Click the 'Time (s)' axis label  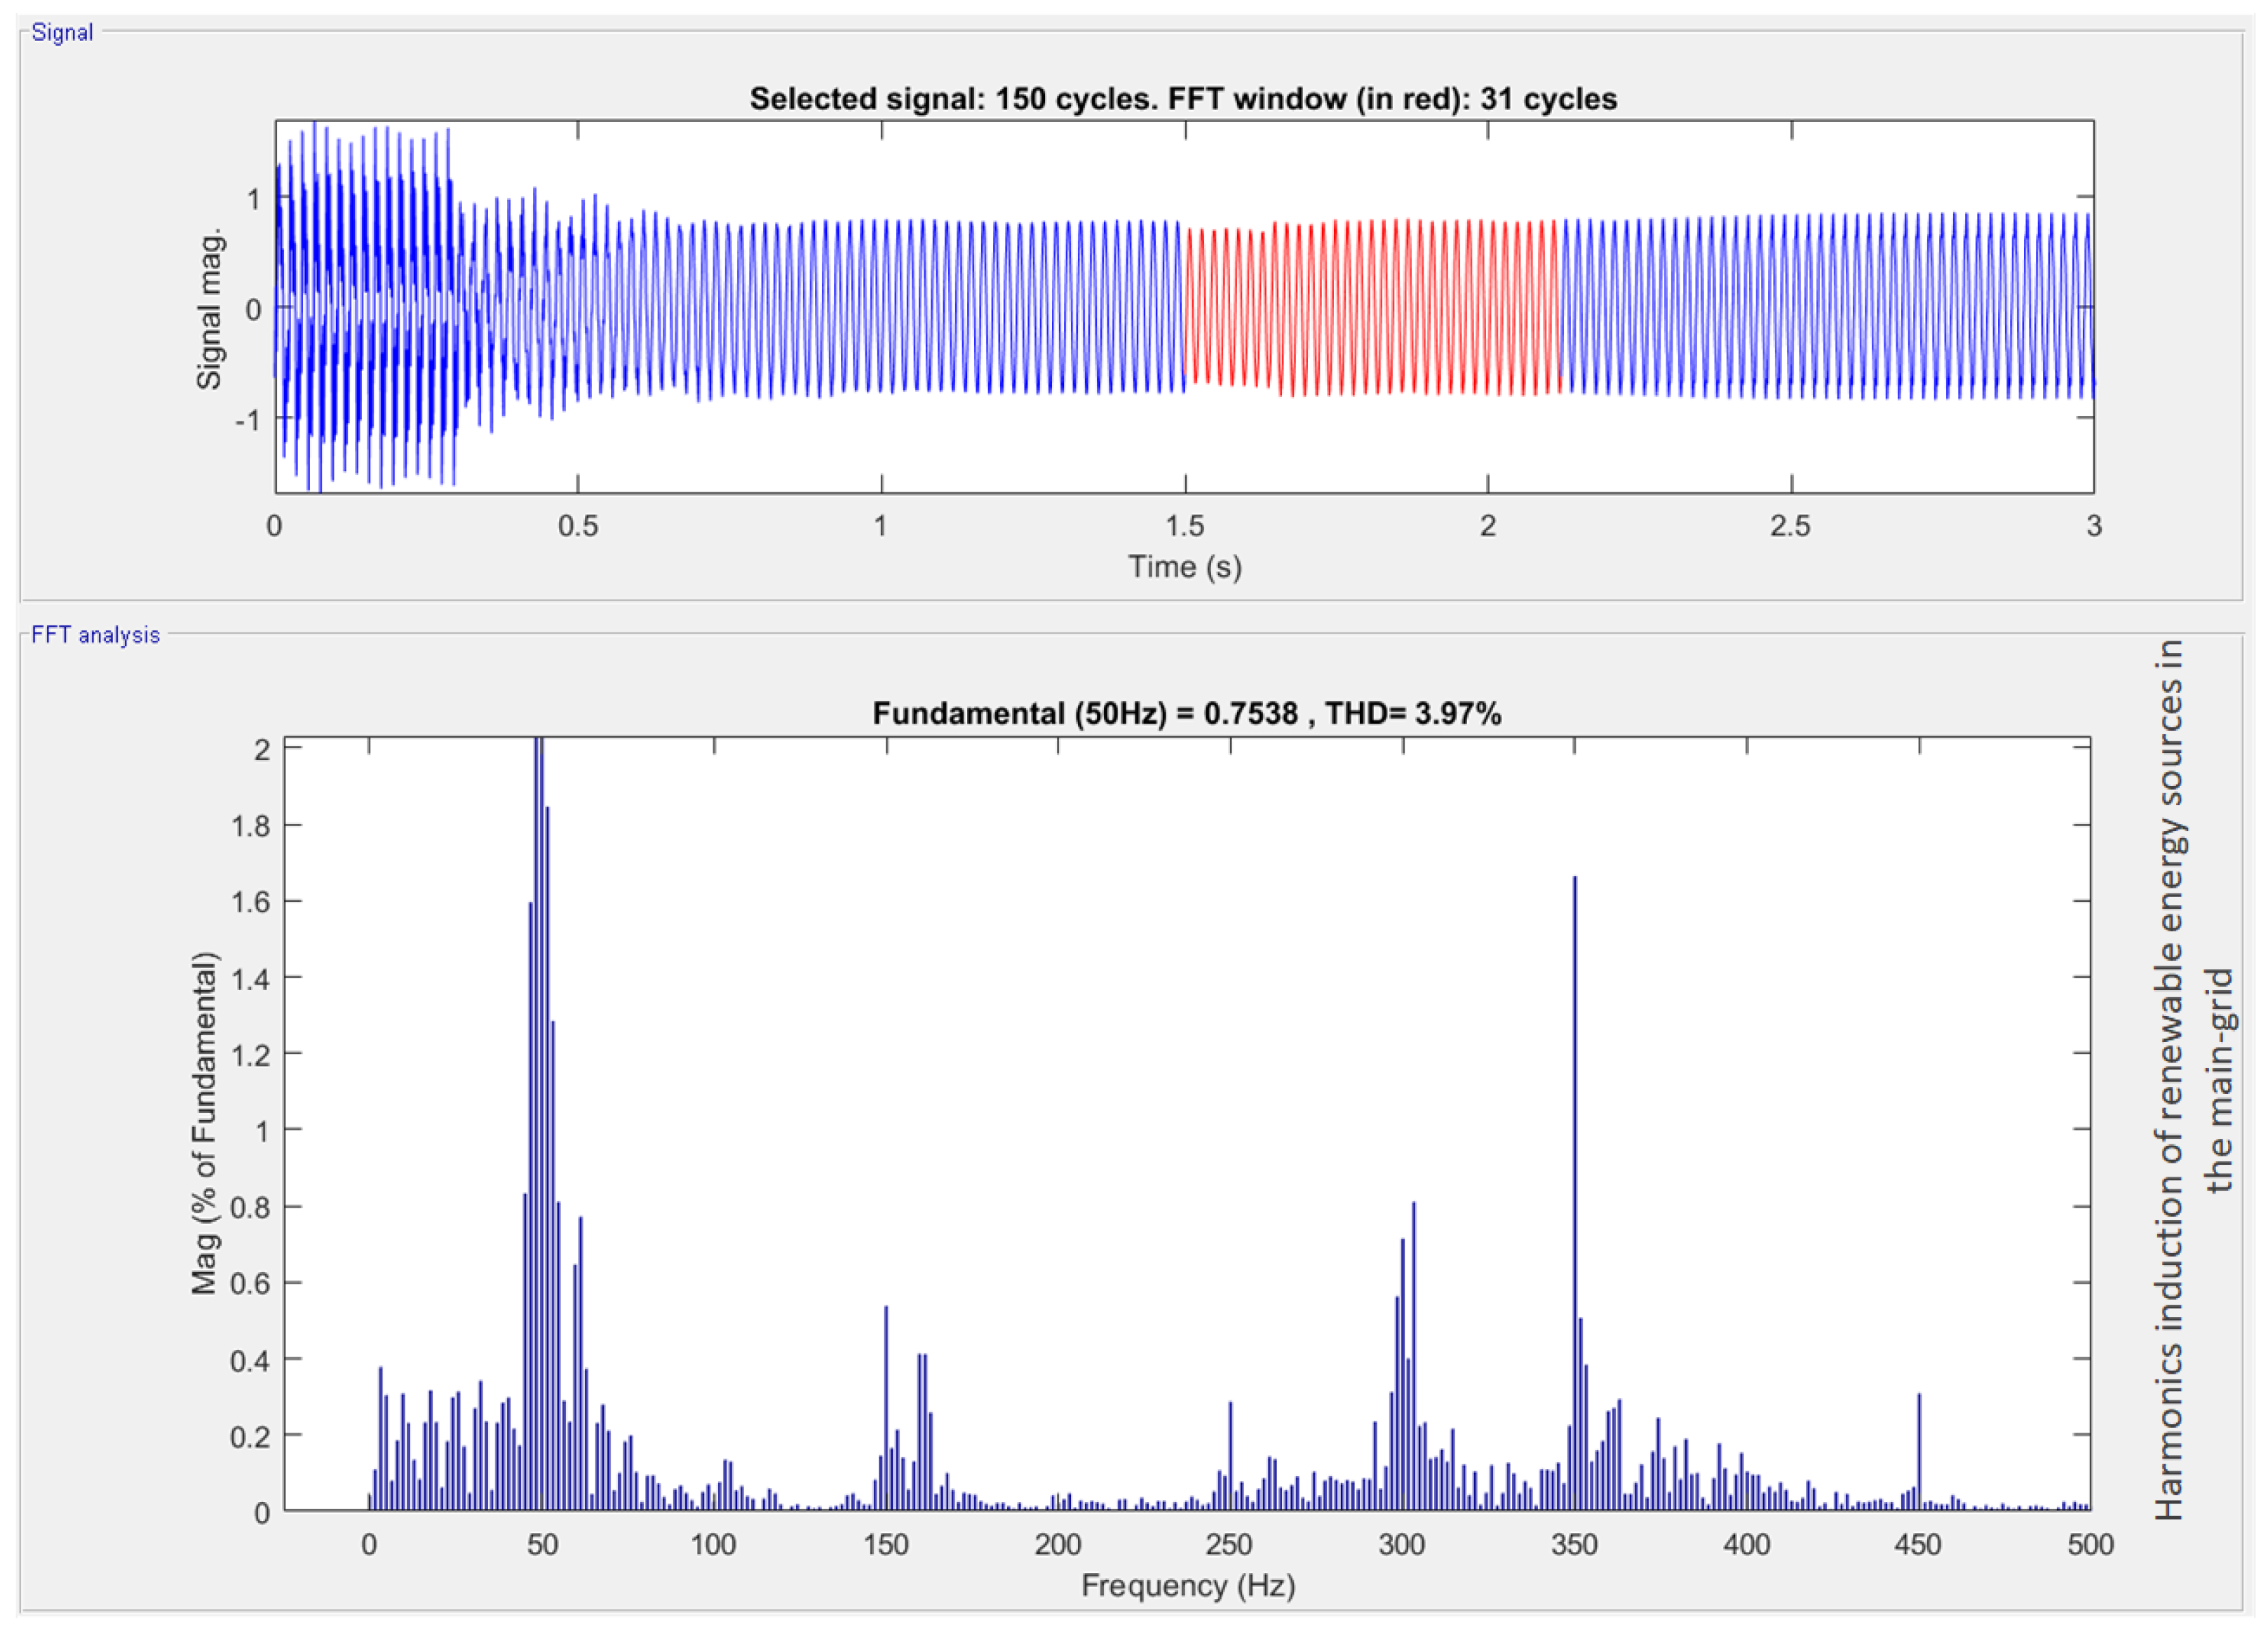pos(1185,567)
